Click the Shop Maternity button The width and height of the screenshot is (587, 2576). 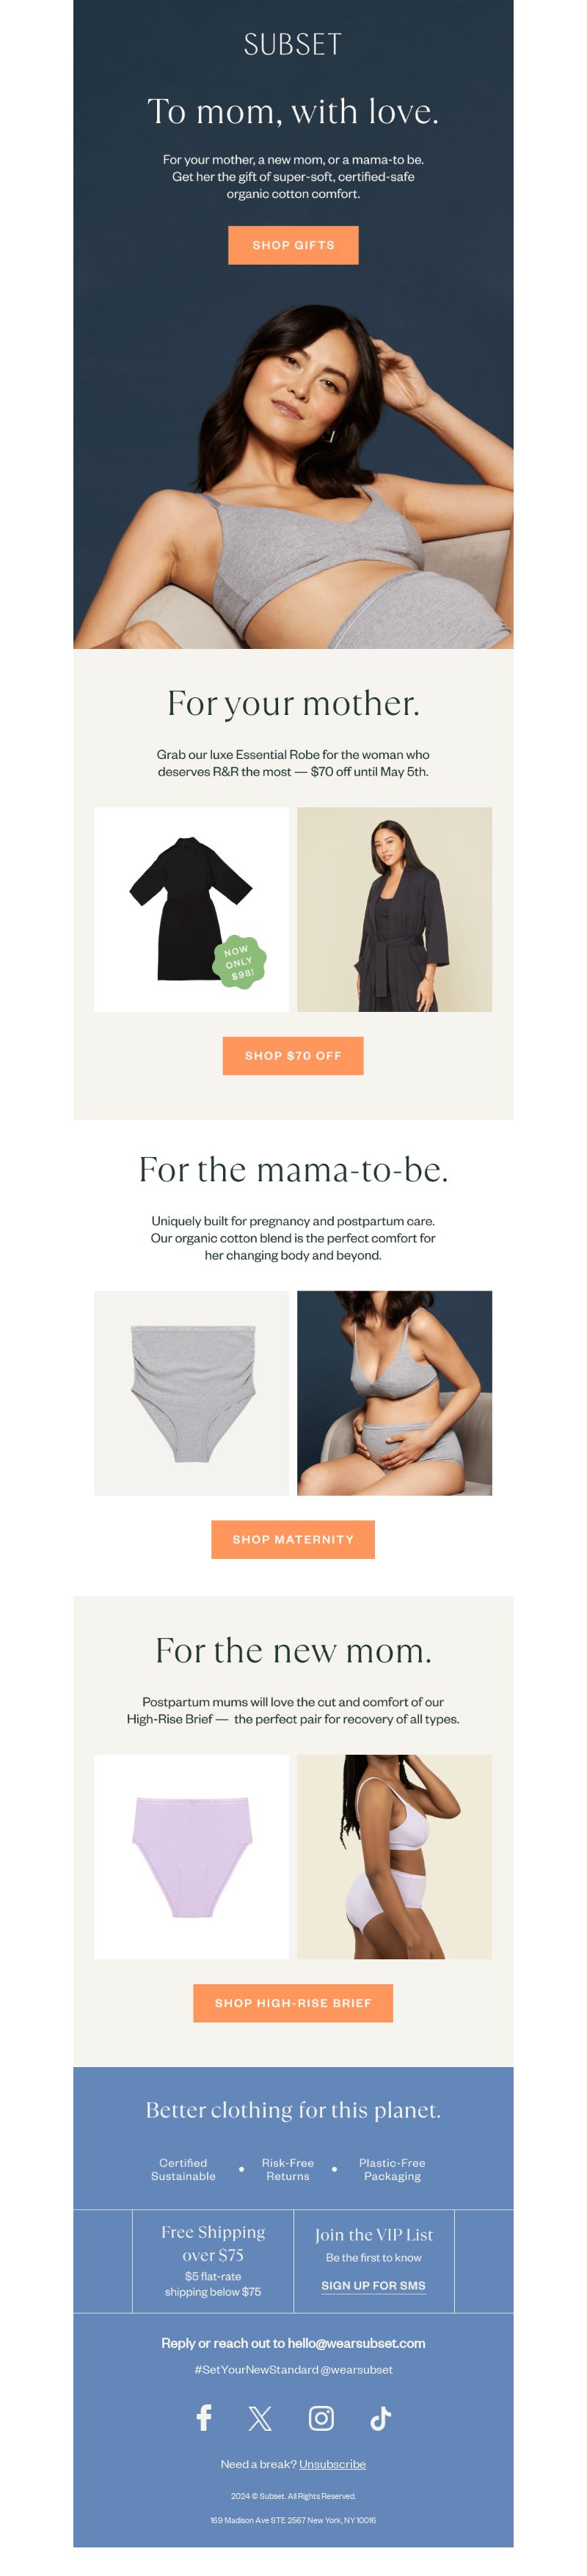[x=293, y=1539]
